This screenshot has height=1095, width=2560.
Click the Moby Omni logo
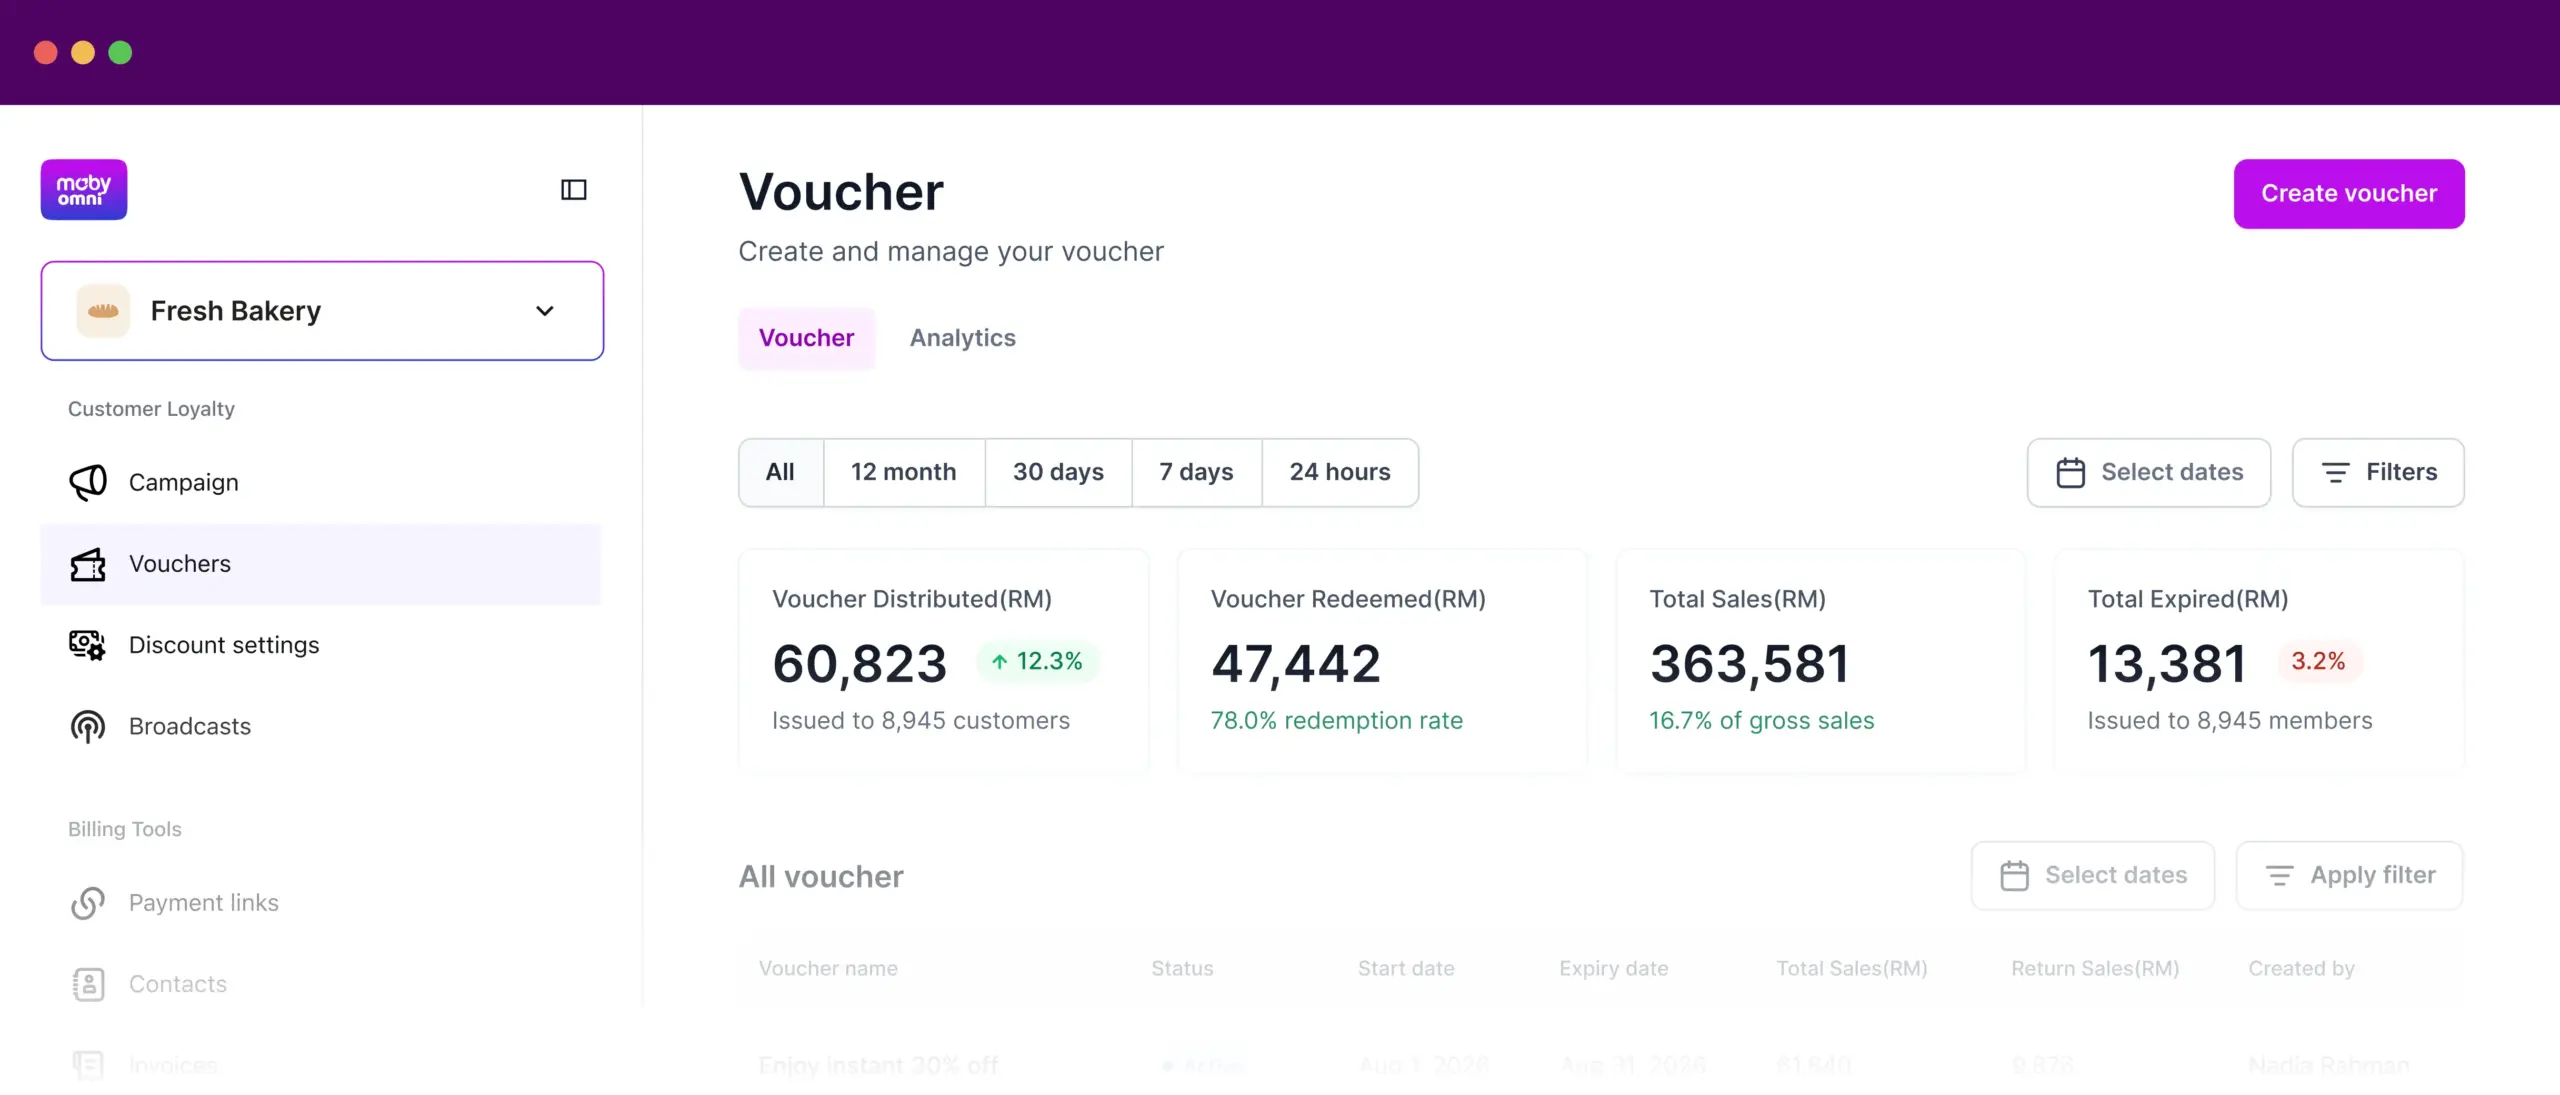click(84, 189)
